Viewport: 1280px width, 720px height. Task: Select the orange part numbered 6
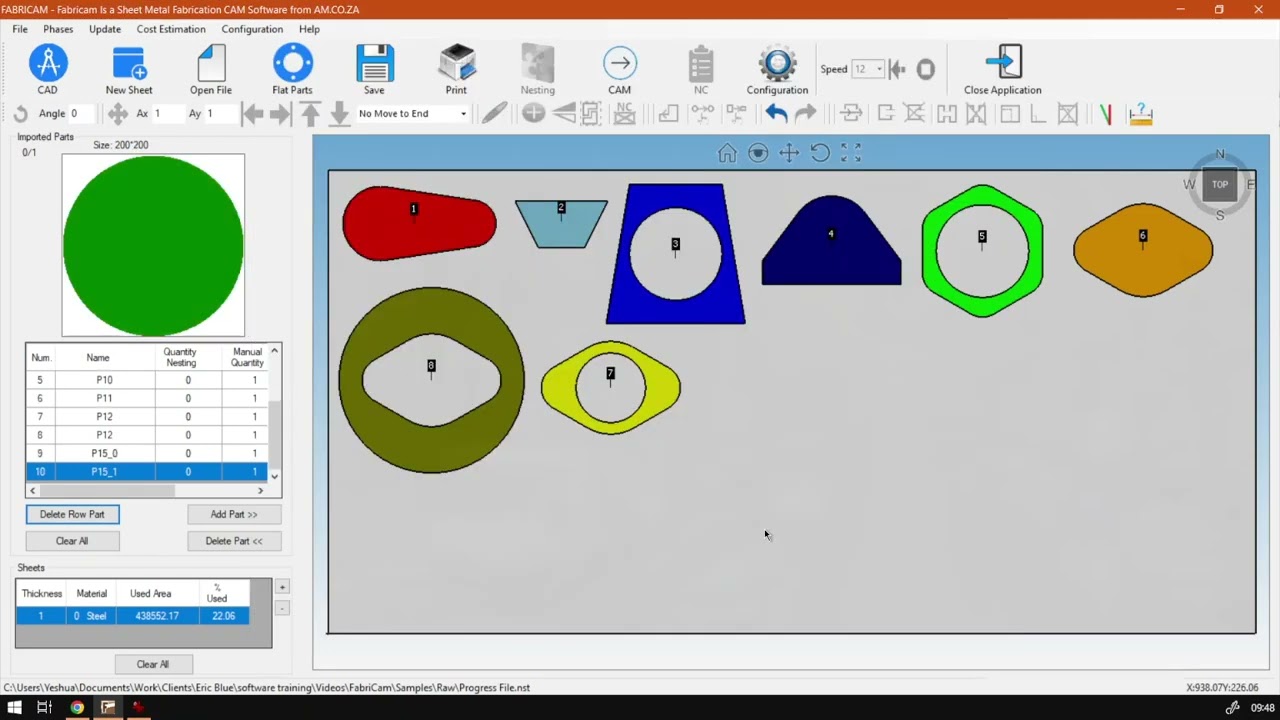[1143, 250]
